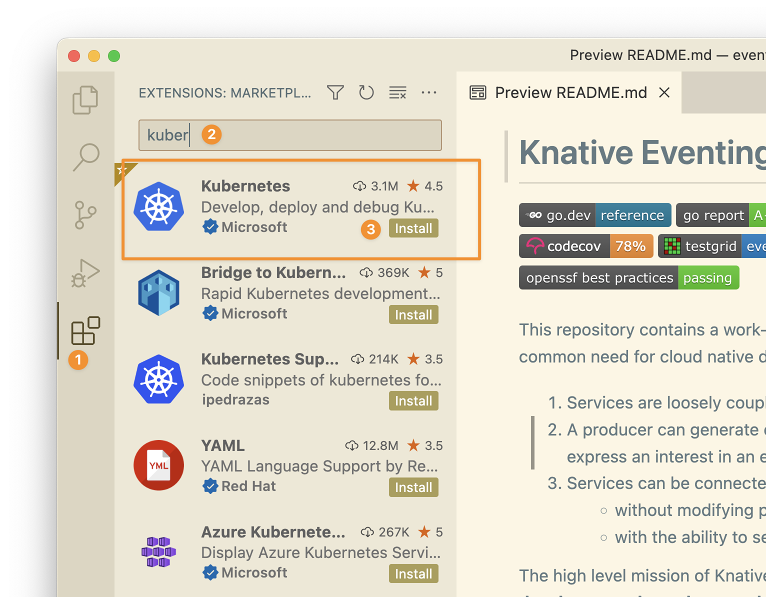Screen dimensions: 766x598
Task: Open the Run and Debug view
Action: tap(86, 272)
